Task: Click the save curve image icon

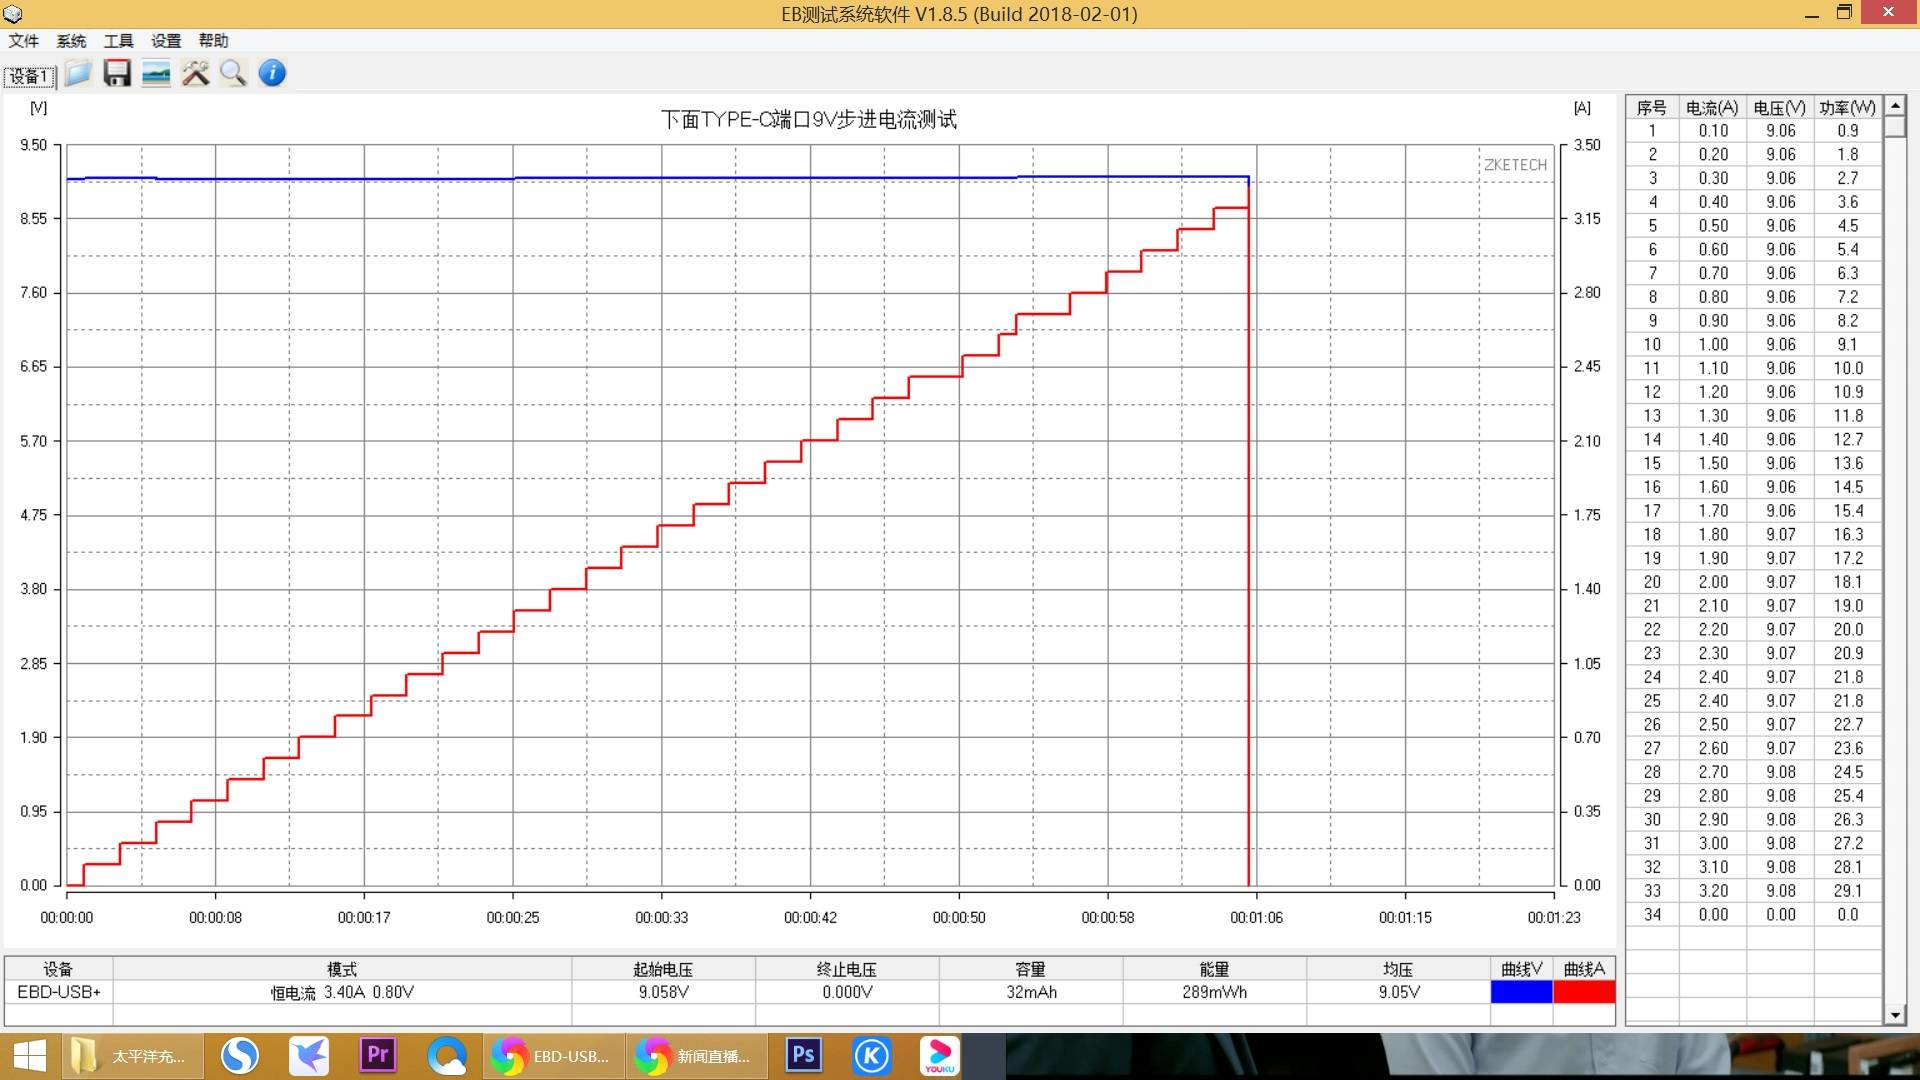Action: (x=156, y=73)
